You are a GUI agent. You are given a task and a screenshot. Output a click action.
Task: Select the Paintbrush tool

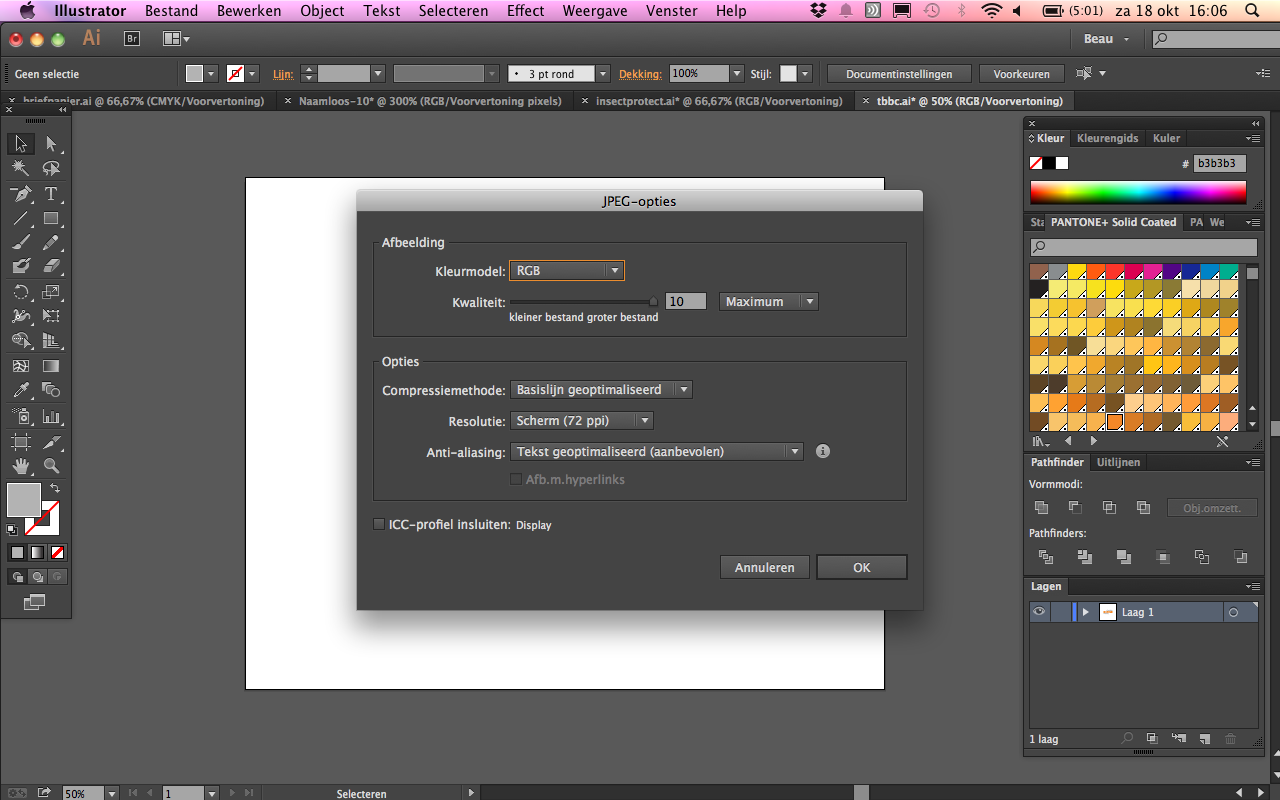coord(20,242)
